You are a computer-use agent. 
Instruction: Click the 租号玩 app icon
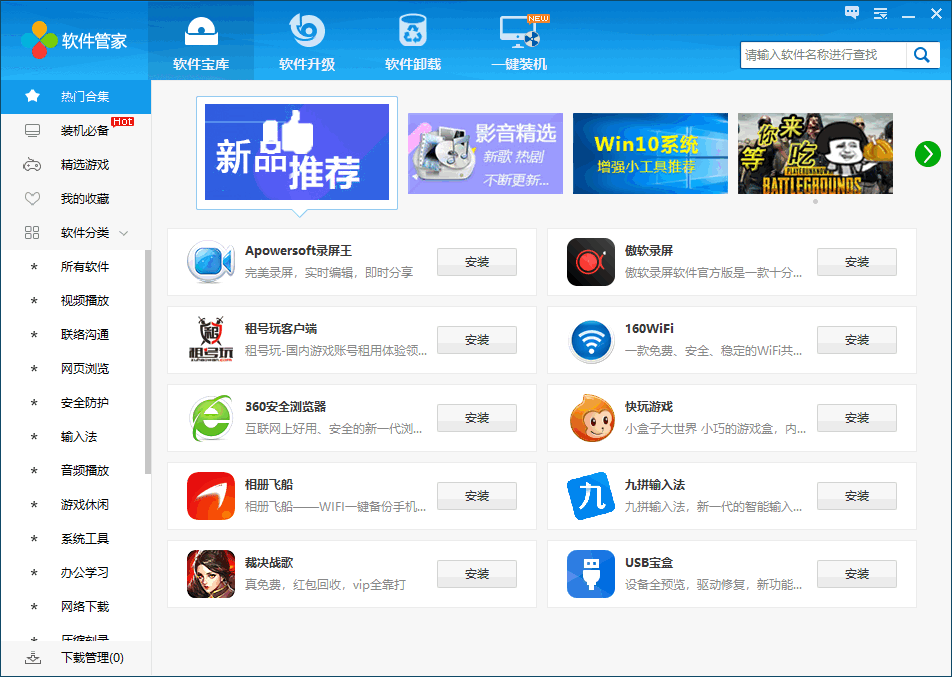(x=211, y=340)
